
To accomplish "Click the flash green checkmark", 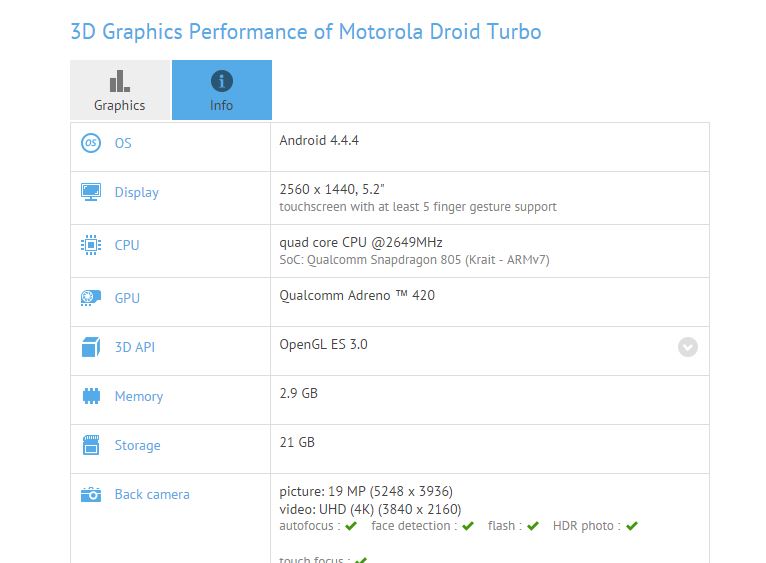I will pos(533,526).
